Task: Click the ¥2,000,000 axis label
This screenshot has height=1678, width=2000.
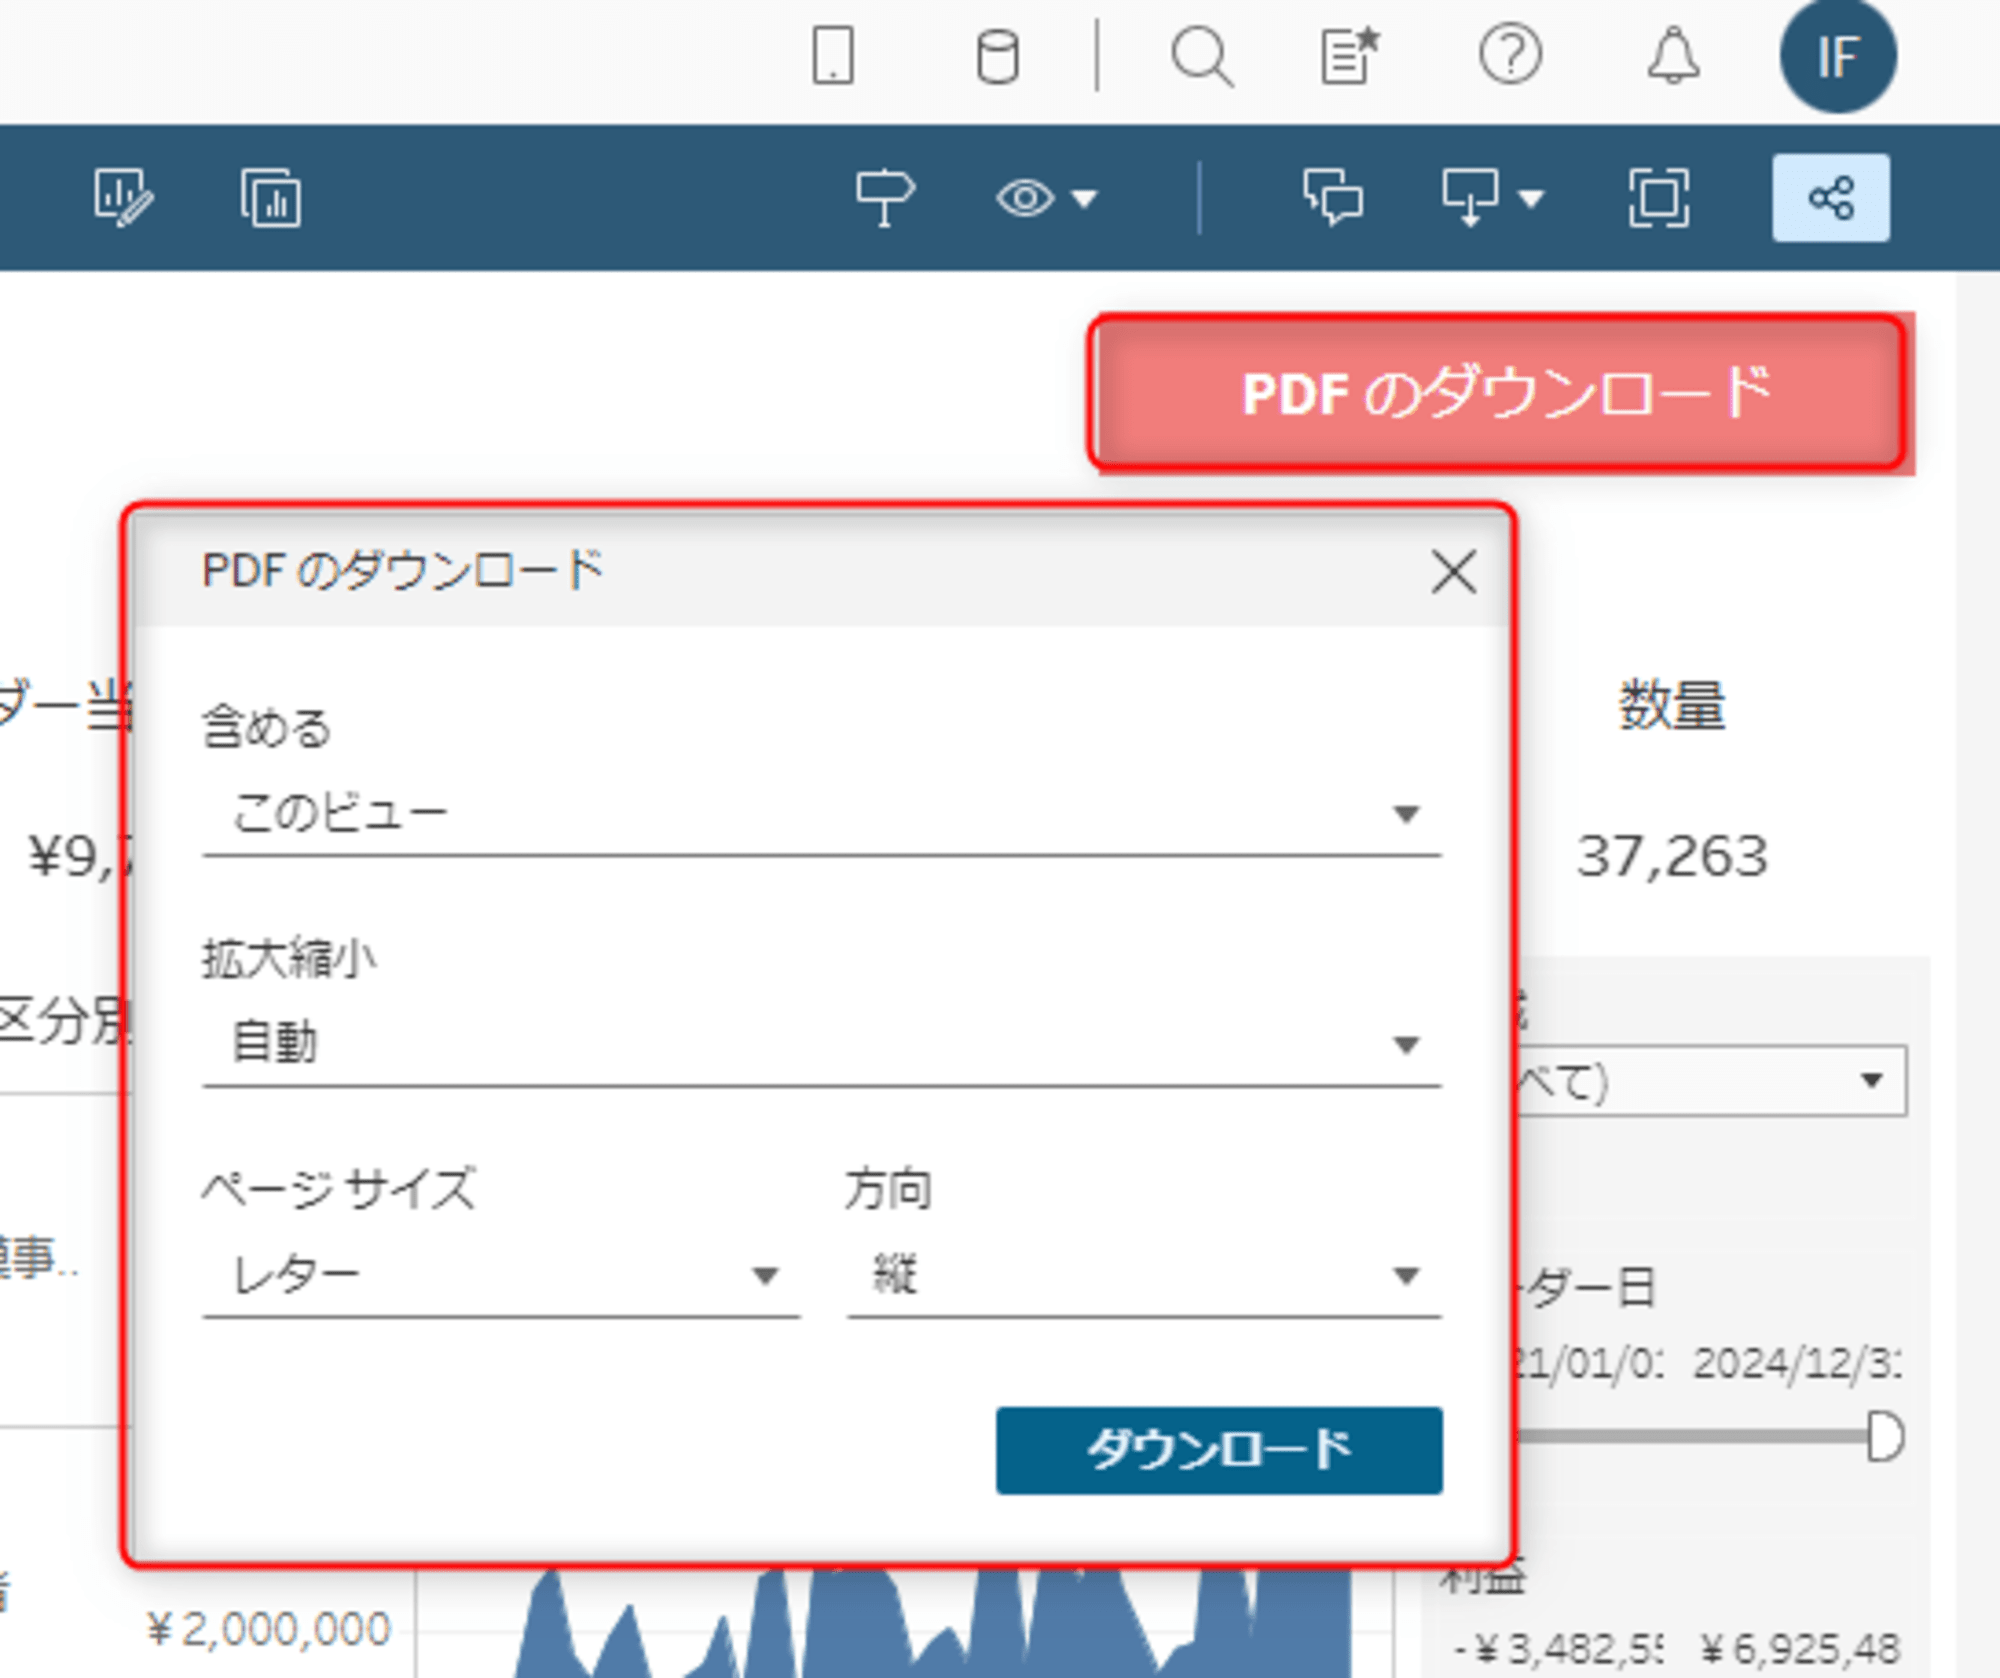Action: (x=268, y=1629)
